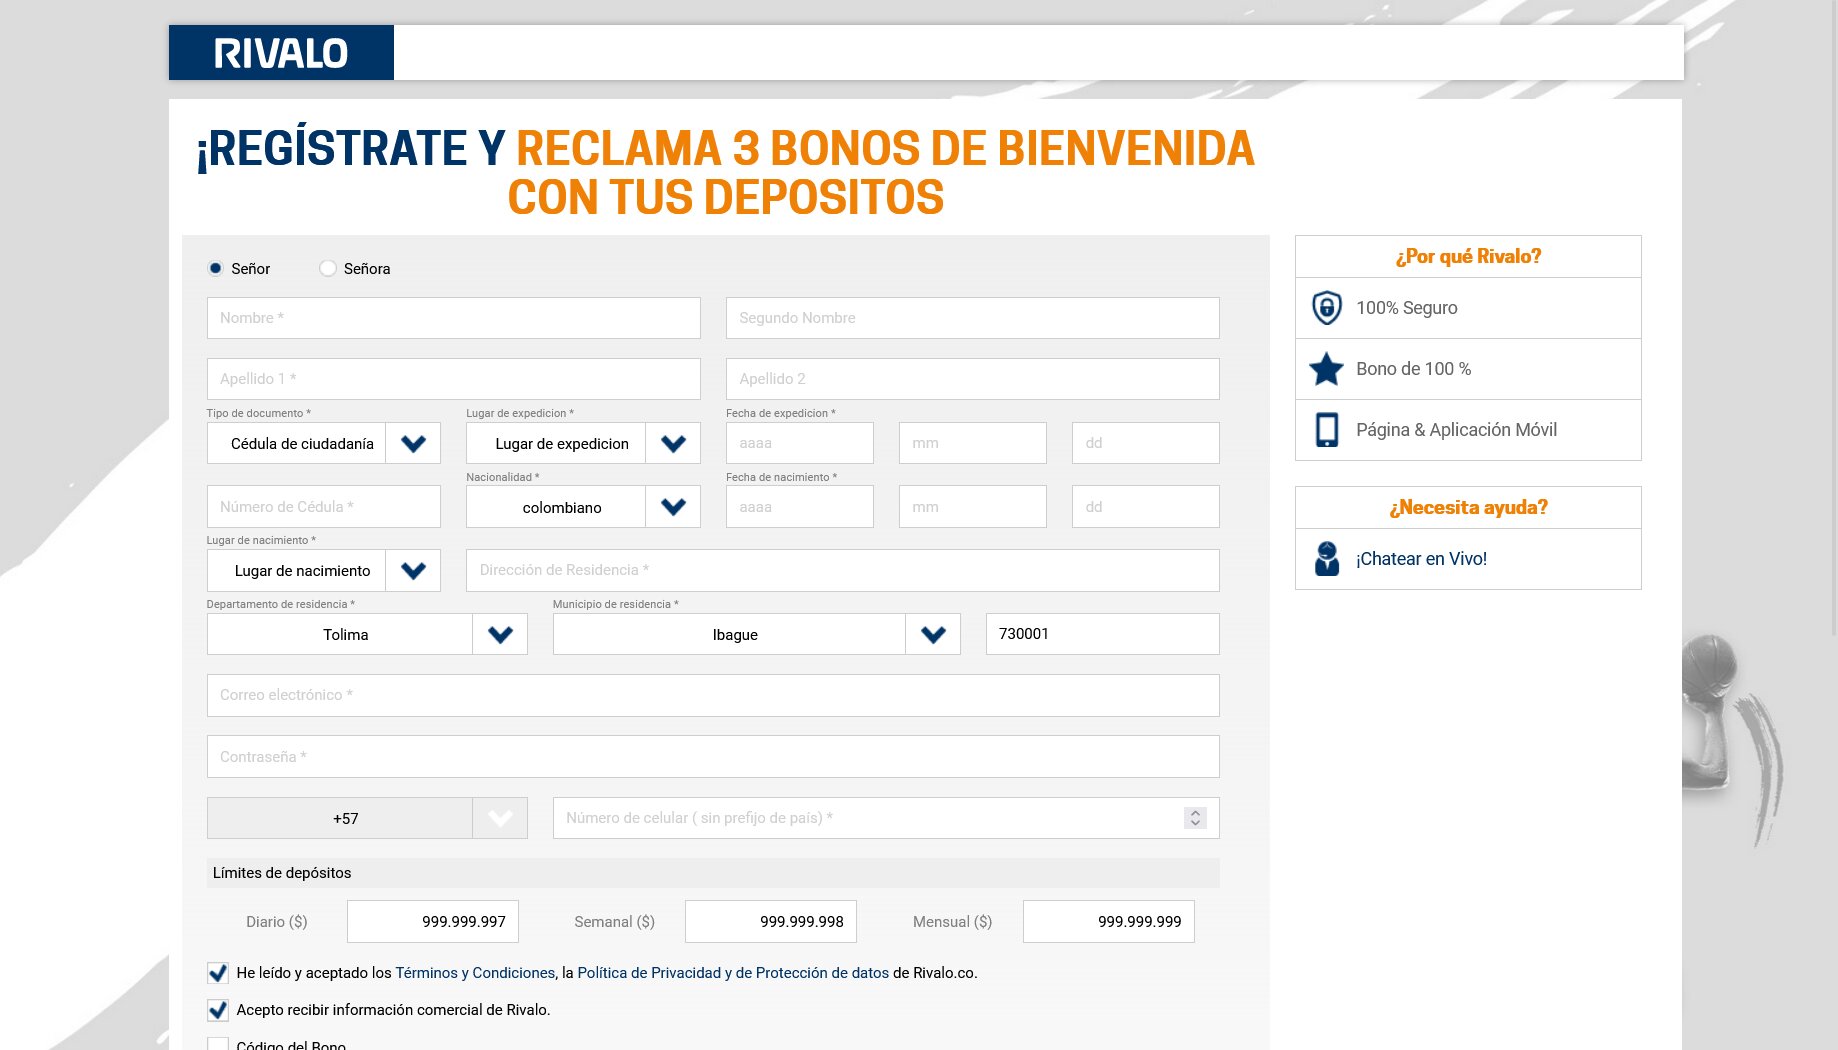The width and height of the screenshot is (1838, 1050).
Task: Toggle the Código del Bono checkbox
Action: [x=217, y=1044]
